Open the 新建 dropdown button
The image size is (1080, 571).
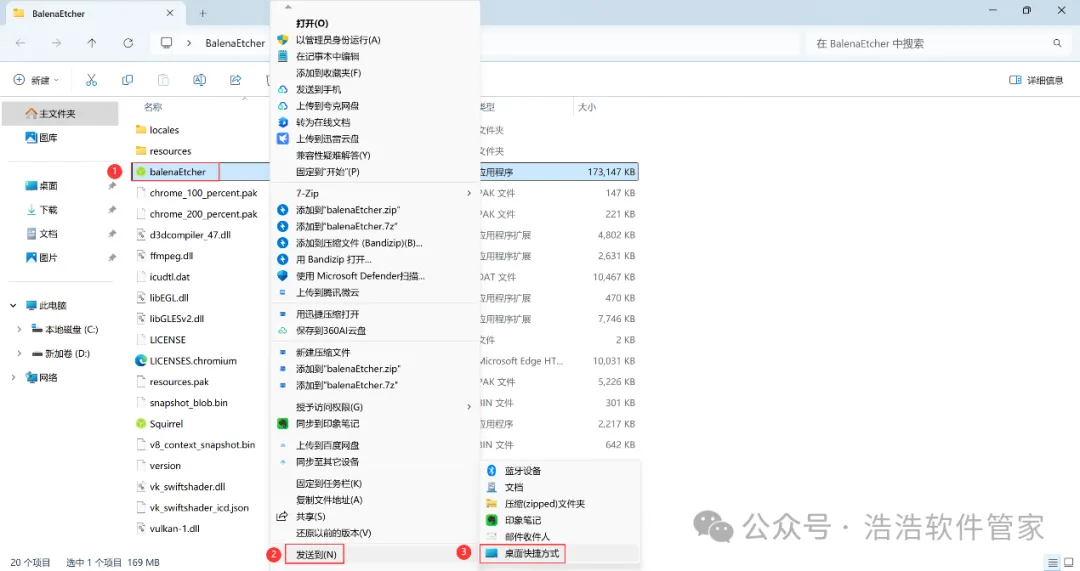pos(36,80)
